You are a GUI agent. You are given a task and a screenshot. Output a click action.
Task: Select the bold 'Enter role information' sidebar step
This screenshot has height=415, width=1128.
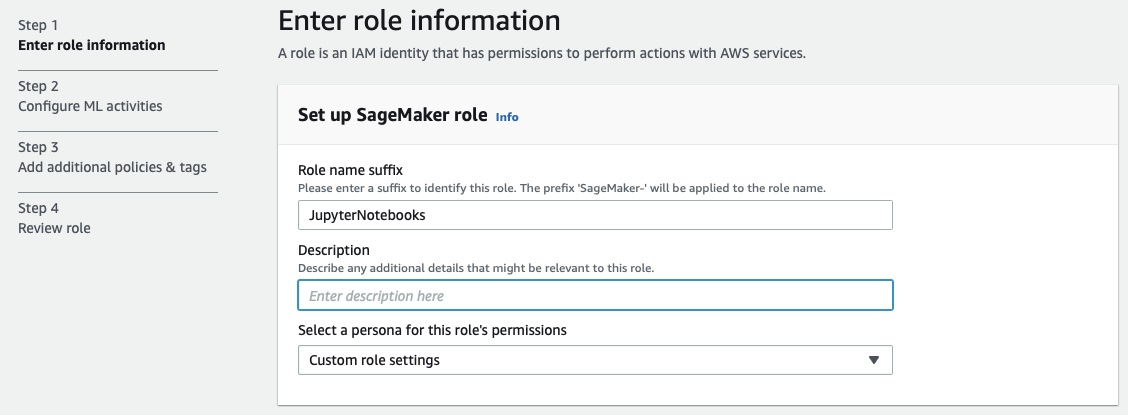click(x=92, y=45)
